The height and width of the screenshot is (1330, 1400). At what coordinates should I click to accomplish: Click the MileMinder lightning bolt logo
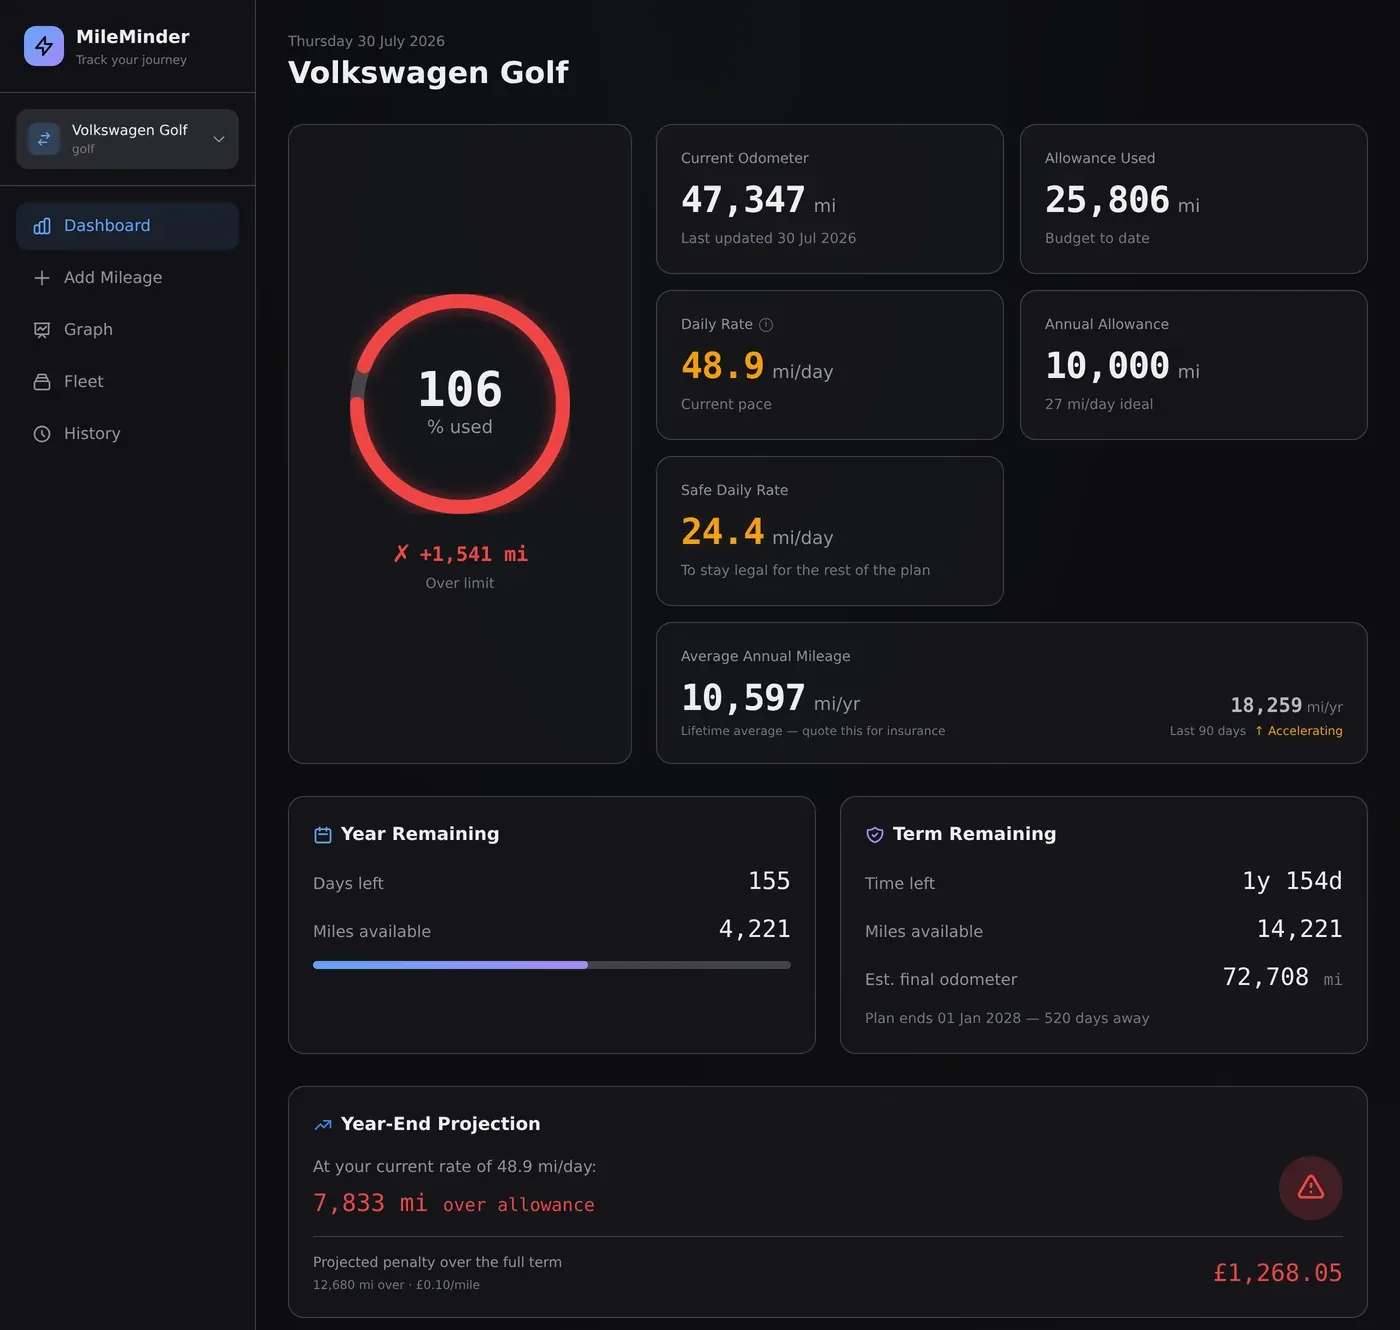(44, 46)
